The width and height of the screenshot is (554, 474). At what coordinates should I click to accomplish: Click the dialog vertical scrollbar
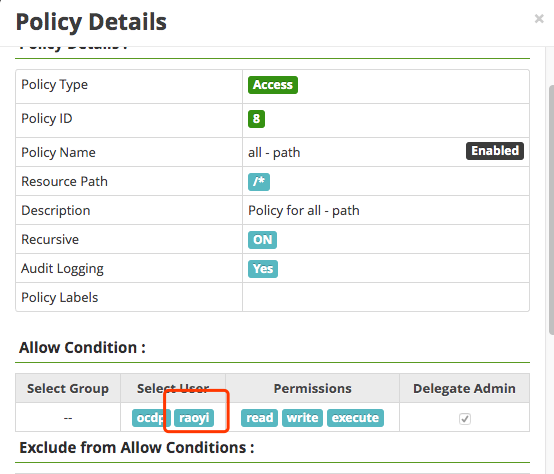[x=551, y=208]
